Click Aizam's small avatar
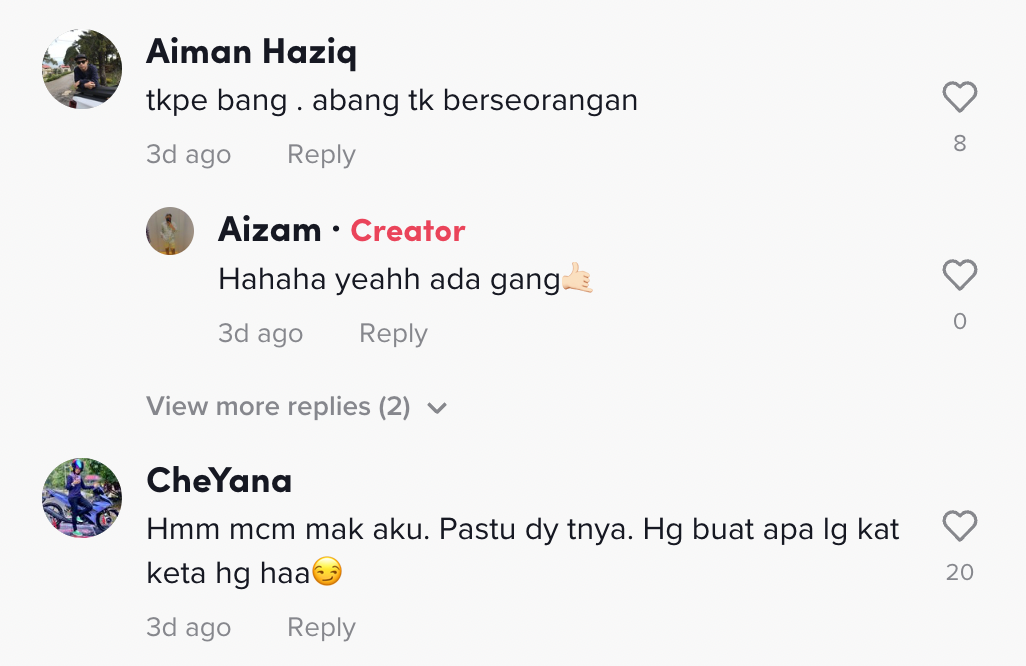This screenshot has height=666, width=1026. [x=170, y=231]
